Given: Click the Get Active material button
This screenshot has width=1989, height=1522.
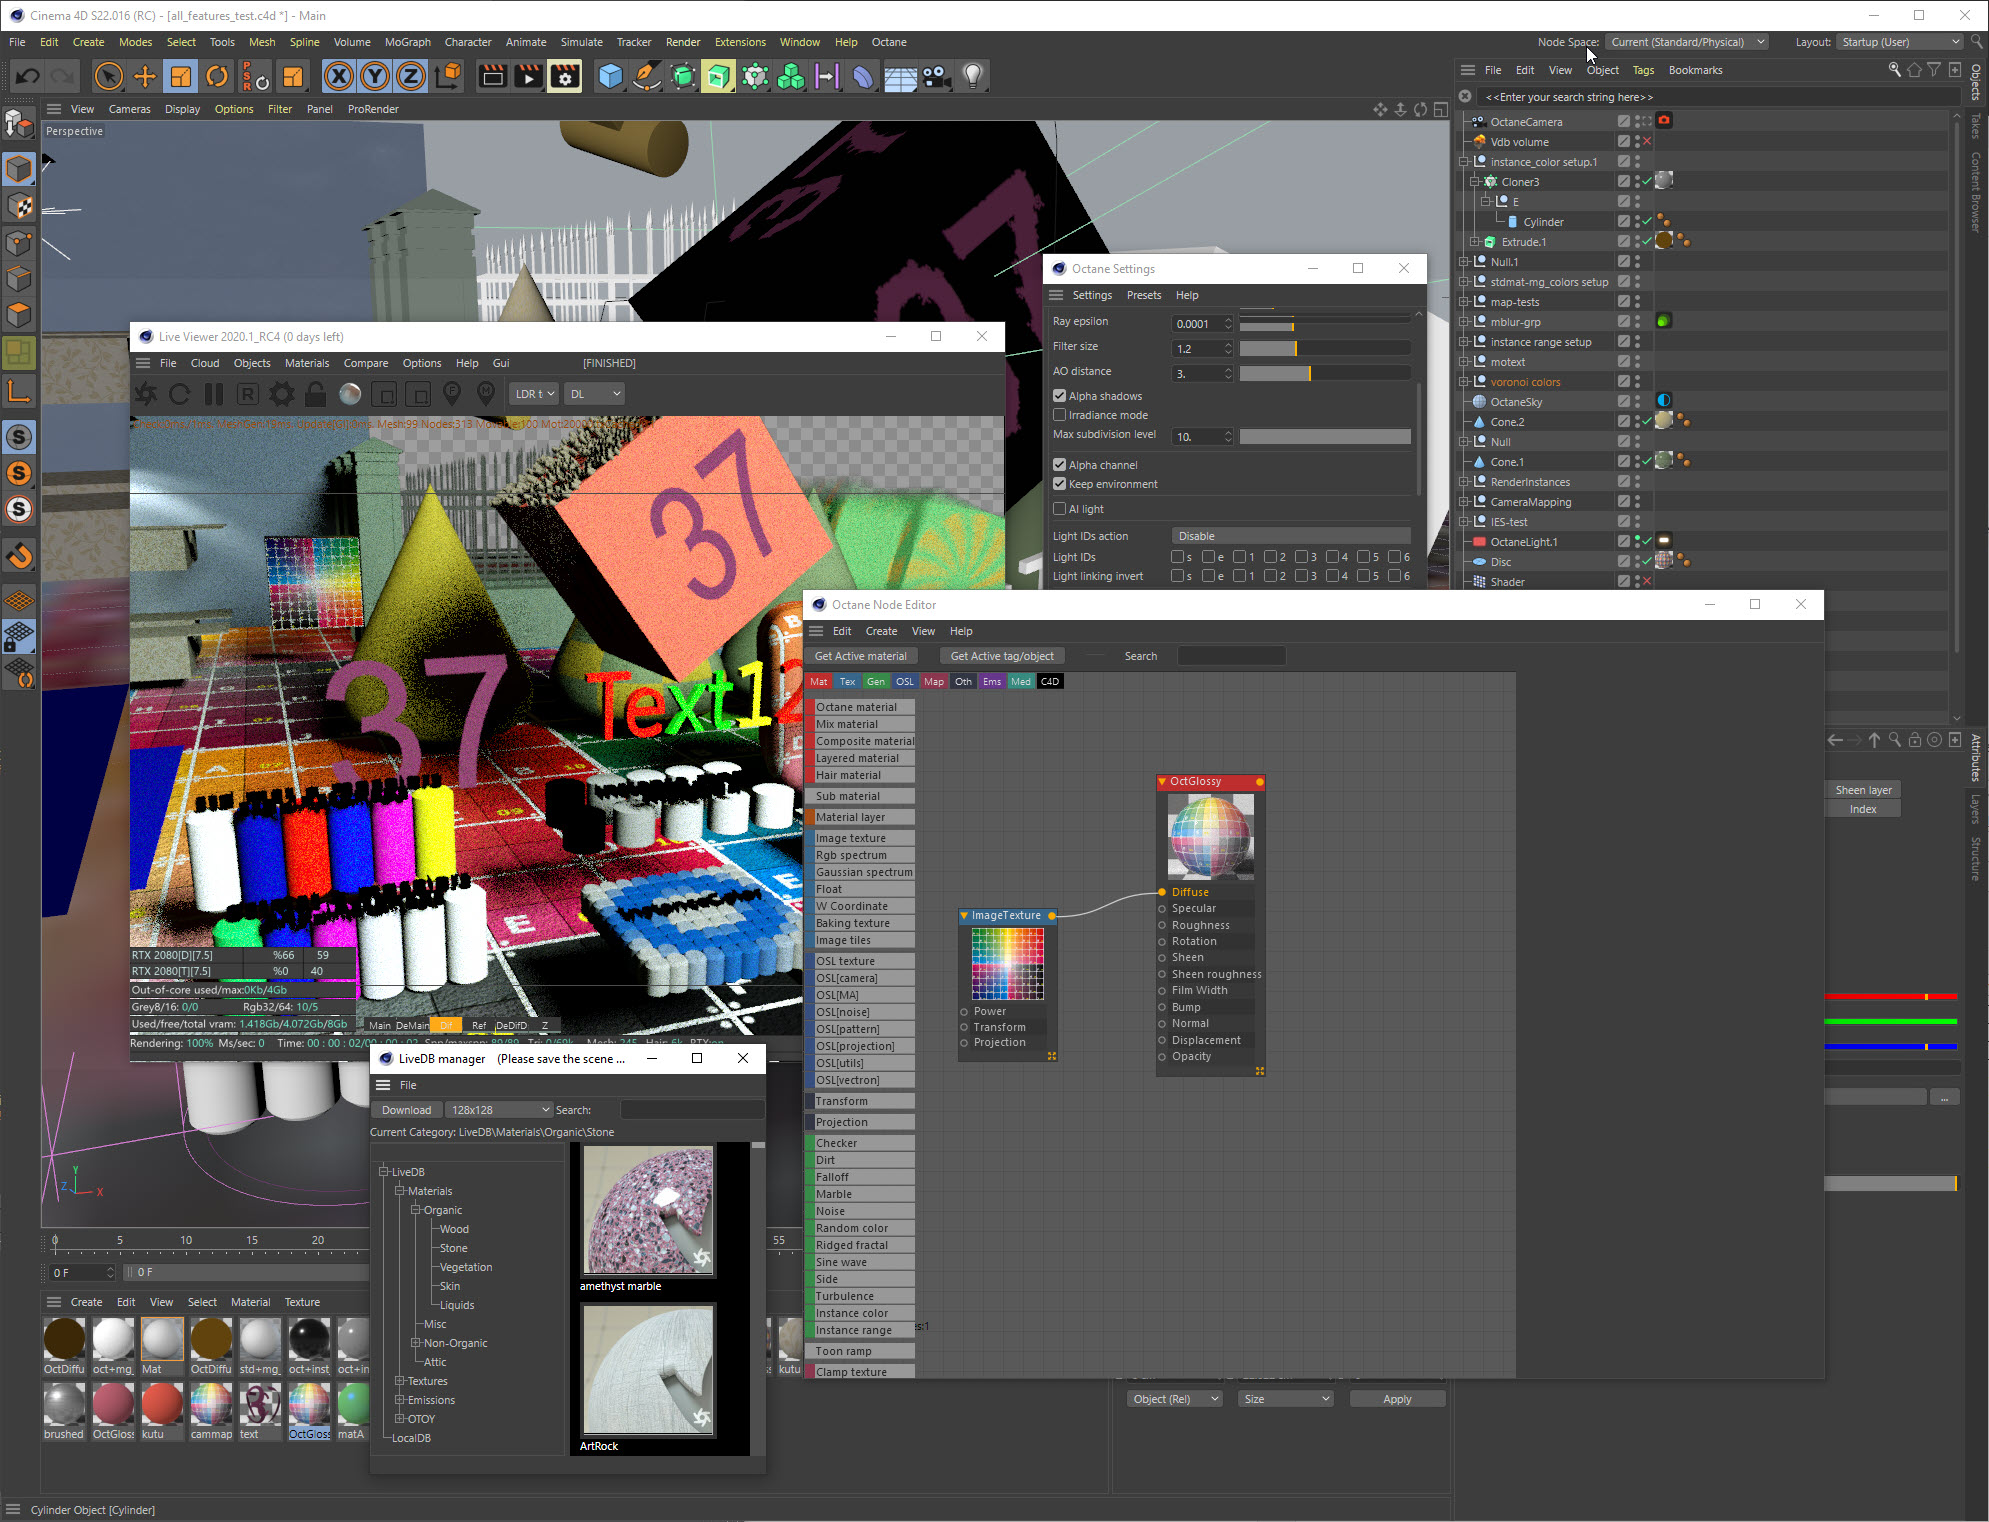Looking at the screenshot, I should (860, 656).
